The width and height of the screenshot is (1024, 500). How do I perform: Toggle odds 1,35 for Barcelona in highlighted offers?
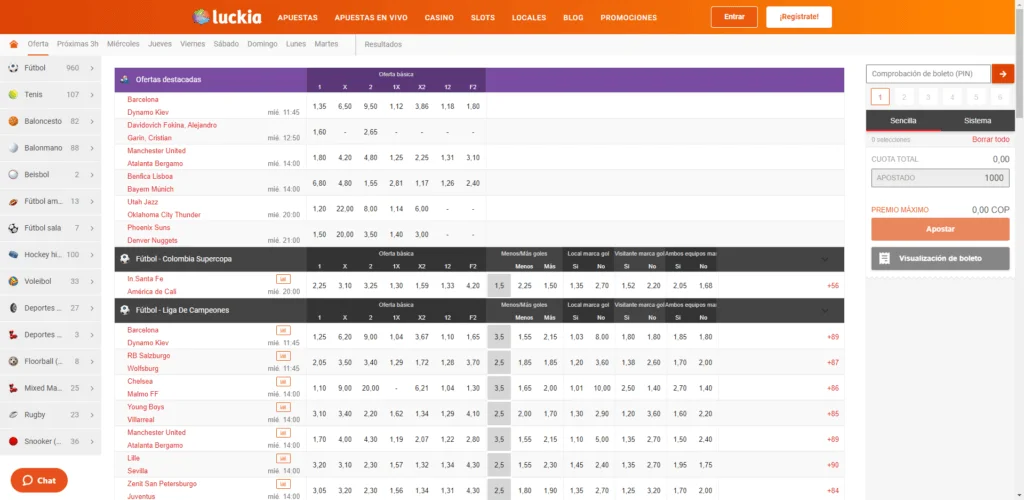click(x=319, y=106)
